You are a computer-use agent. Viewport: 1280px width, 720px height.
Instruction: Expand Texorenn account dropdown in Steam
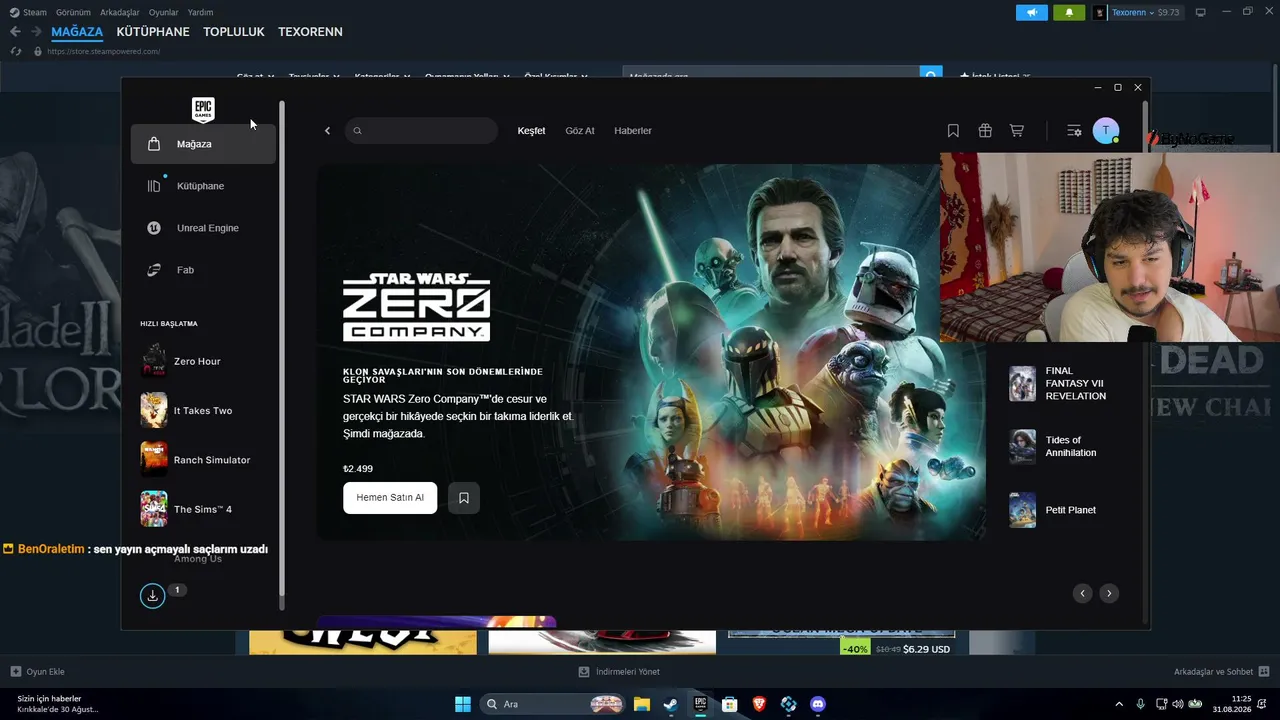pos(1137,13)
